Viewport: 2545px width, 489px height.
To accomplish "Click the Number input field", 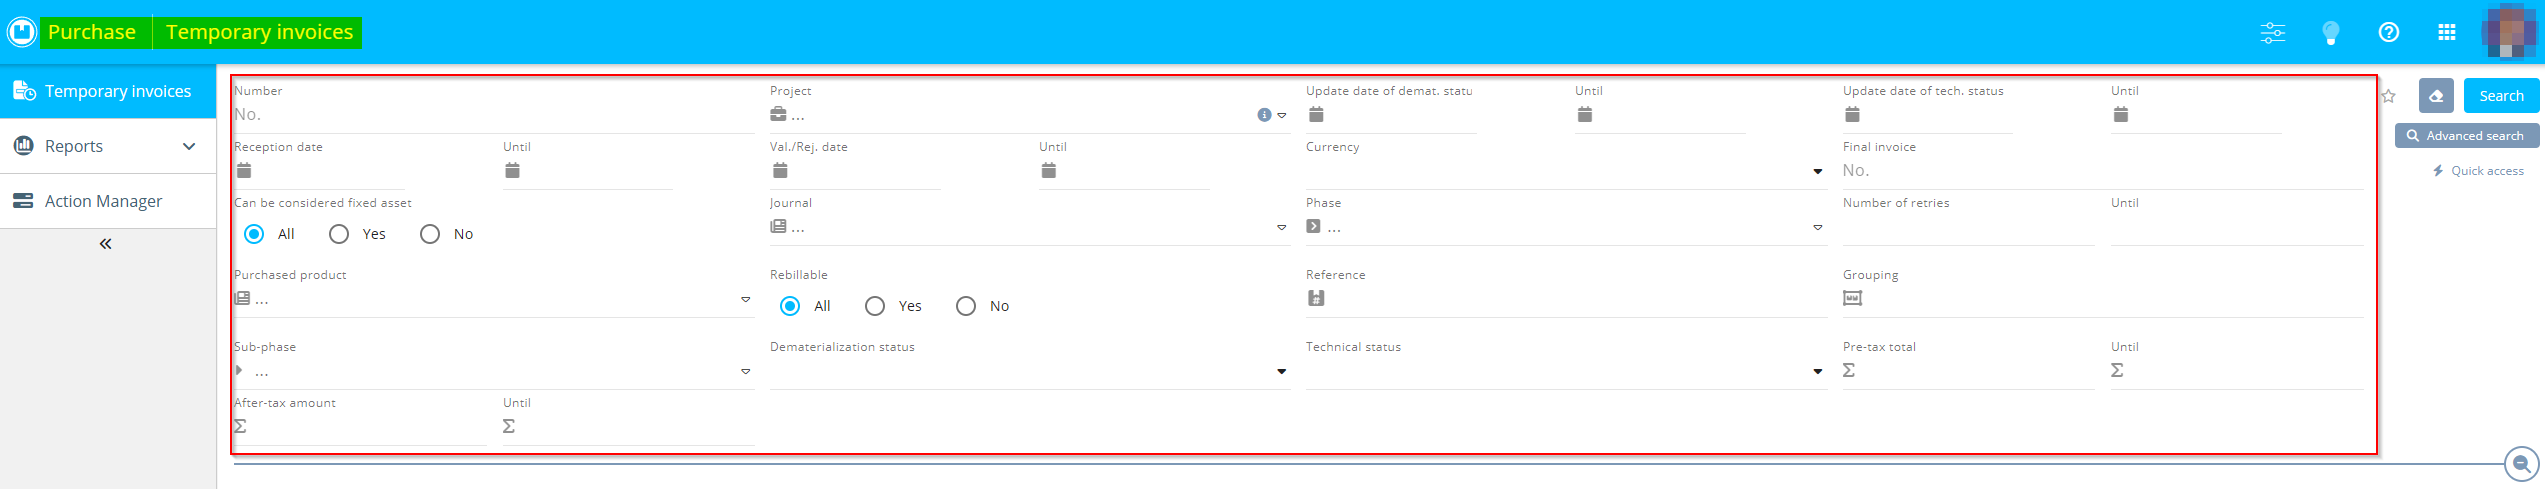I will [x=492, y=115].
